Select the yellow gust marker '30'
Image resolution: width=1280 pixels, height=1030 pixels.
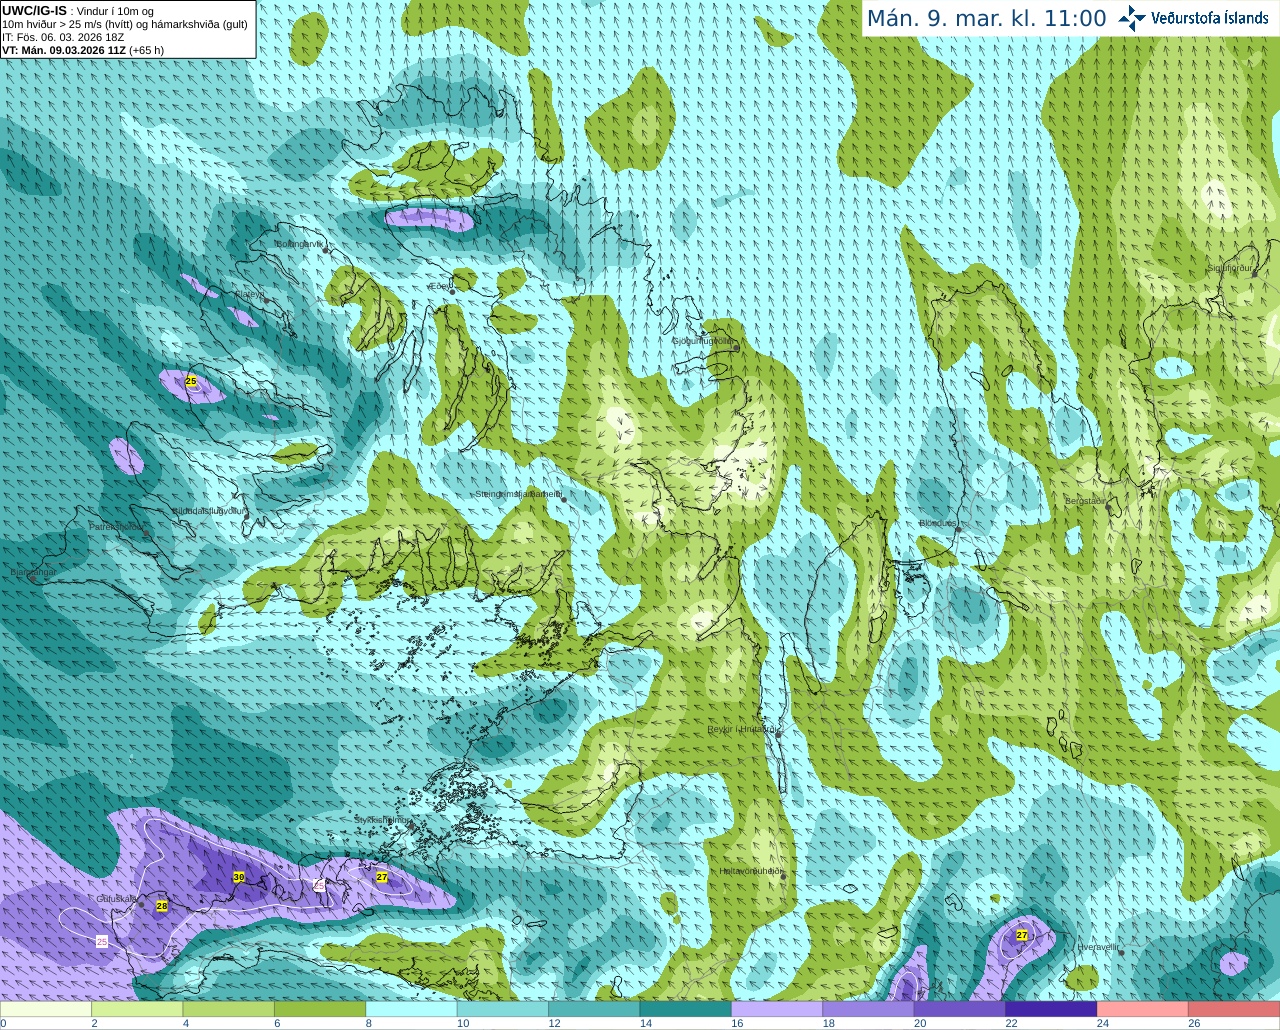[238, 877]
